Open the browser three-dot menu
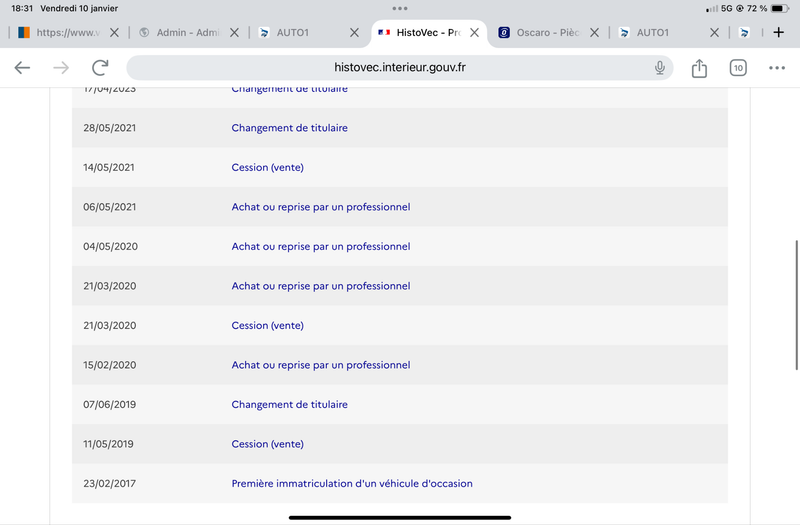Image resolution: width=800 pixels, height=525 pixels. tap(777, 68)
